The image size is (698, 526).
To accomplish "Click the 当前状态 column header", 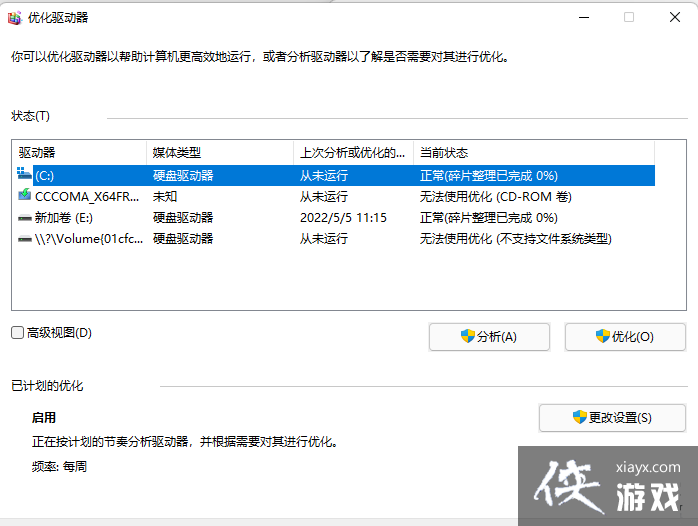I will tap(534, 153).
